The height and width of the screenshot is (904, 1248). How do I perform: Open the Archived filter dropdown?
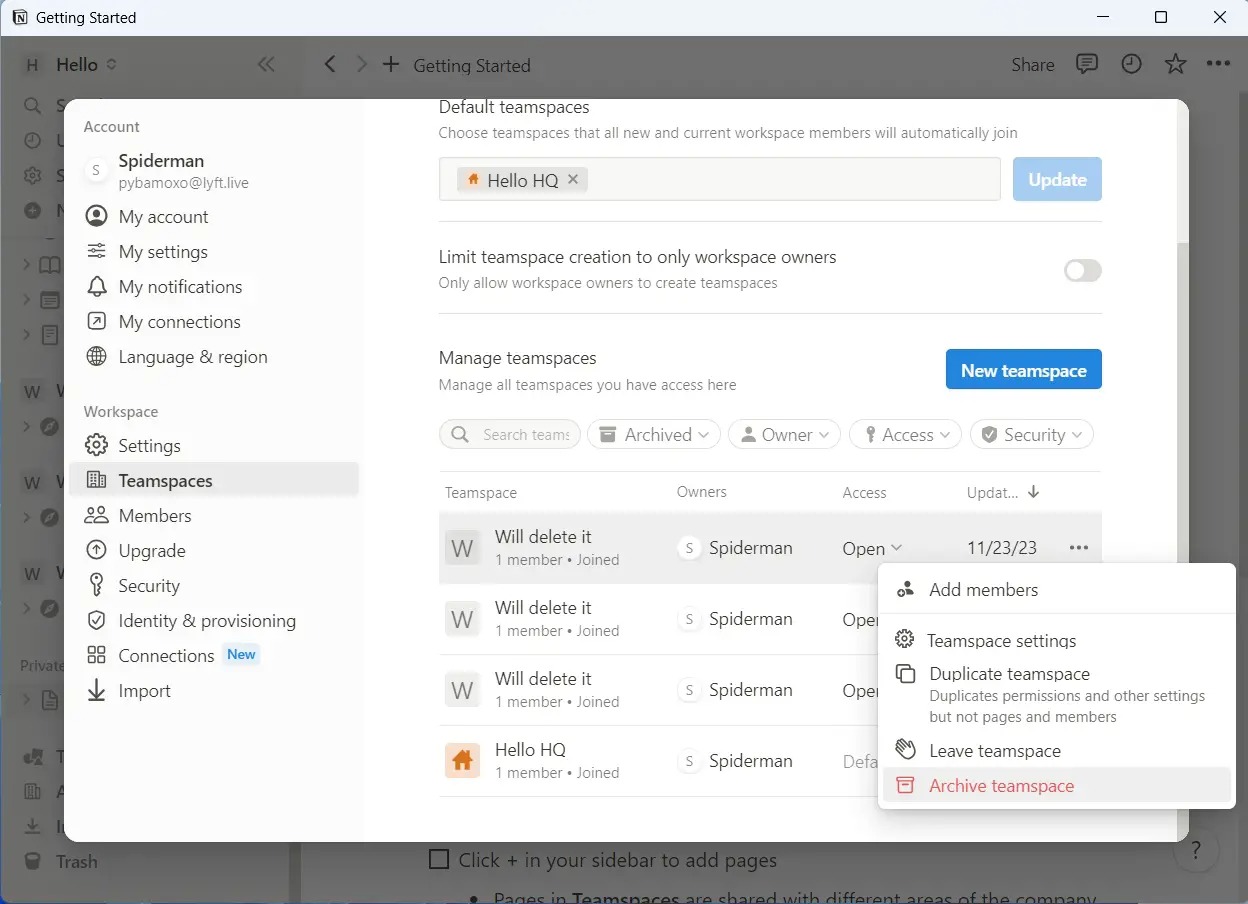653,434
